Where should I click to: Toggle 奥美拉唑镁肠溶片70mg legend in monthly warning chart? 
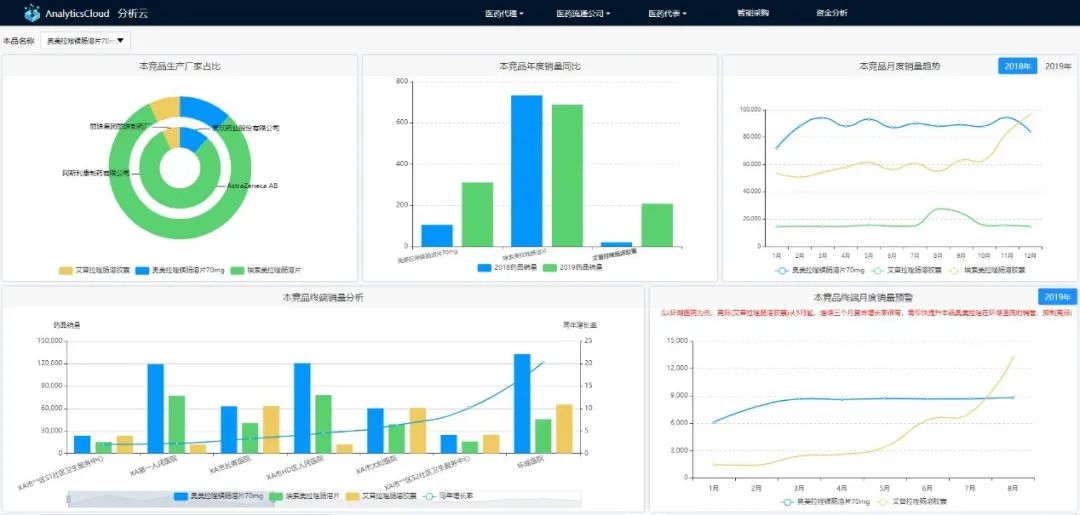824,501
